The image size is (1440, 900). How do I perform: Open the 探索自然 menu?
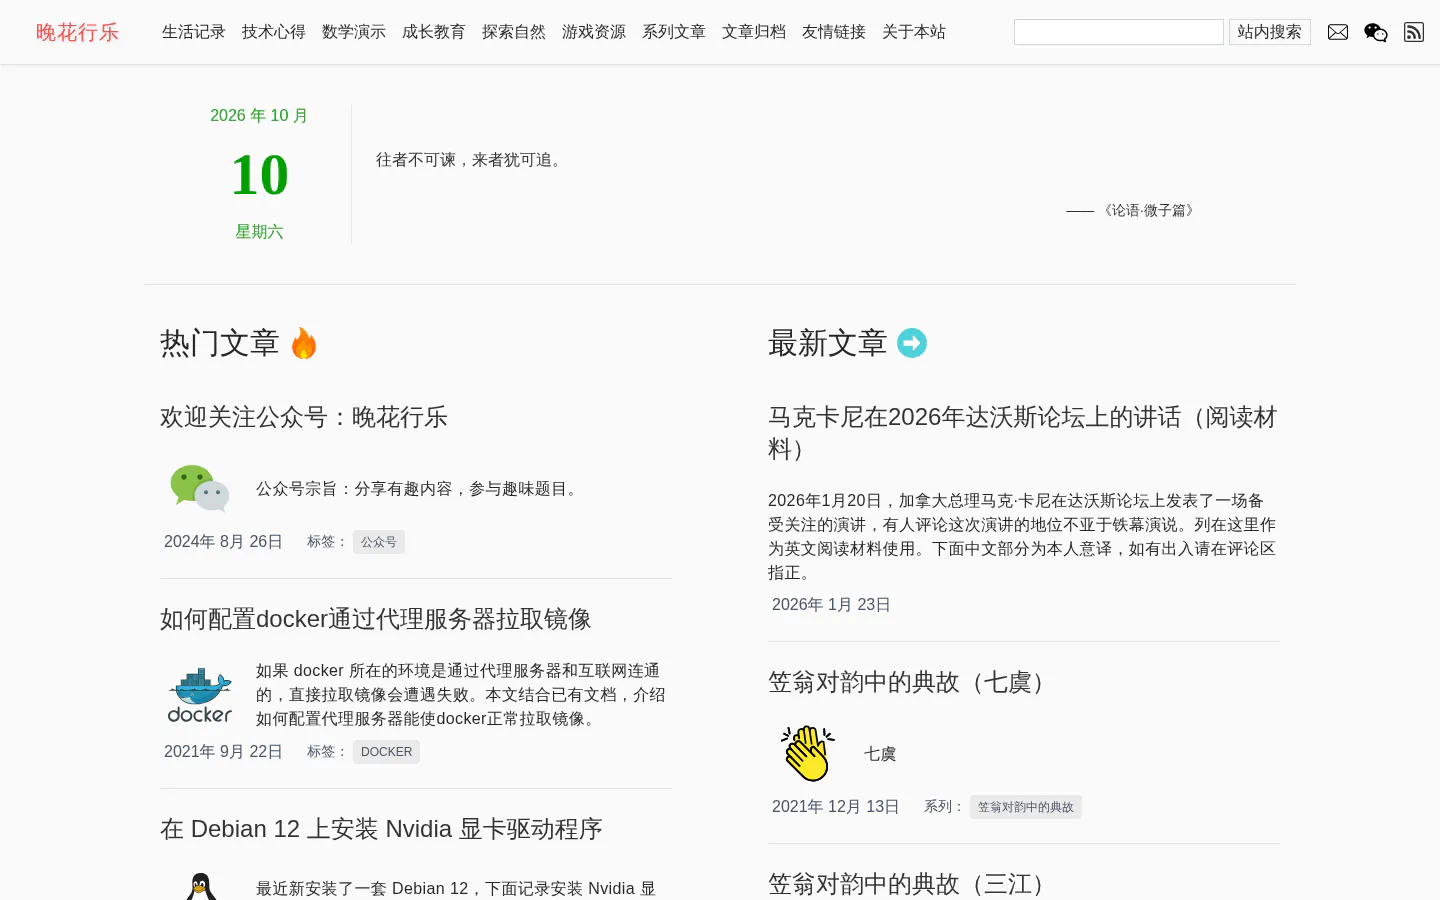pos(514,32)
